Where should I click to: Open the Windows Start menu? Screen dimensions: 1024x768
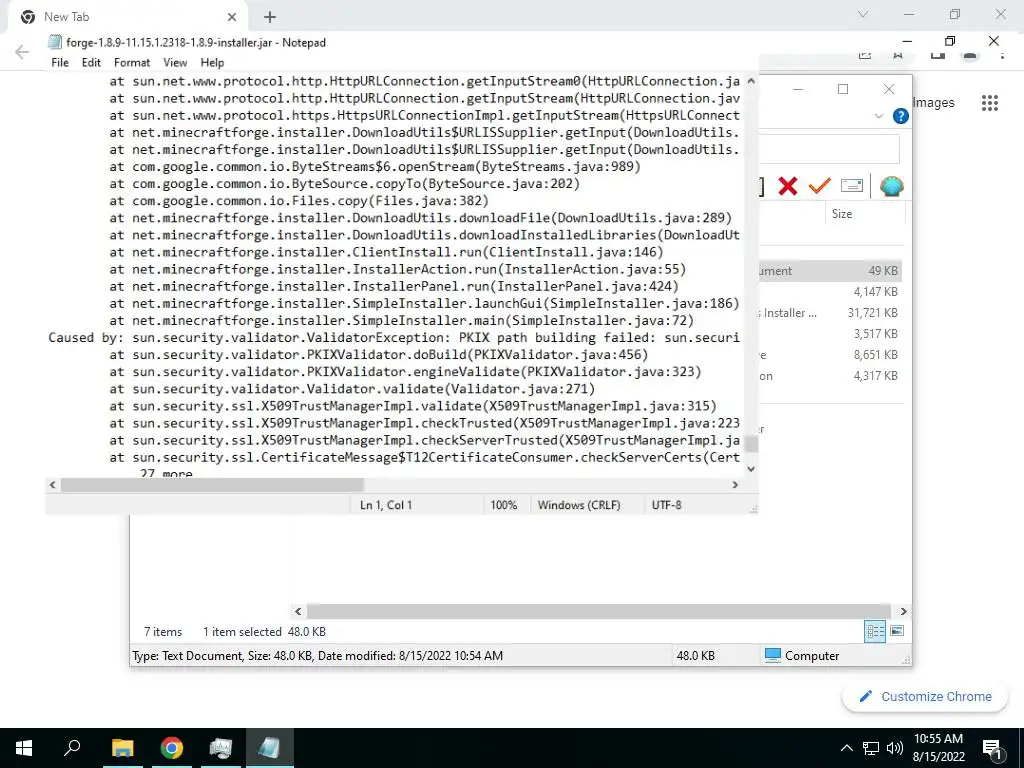pyautogui.click(x=24, y=748)
